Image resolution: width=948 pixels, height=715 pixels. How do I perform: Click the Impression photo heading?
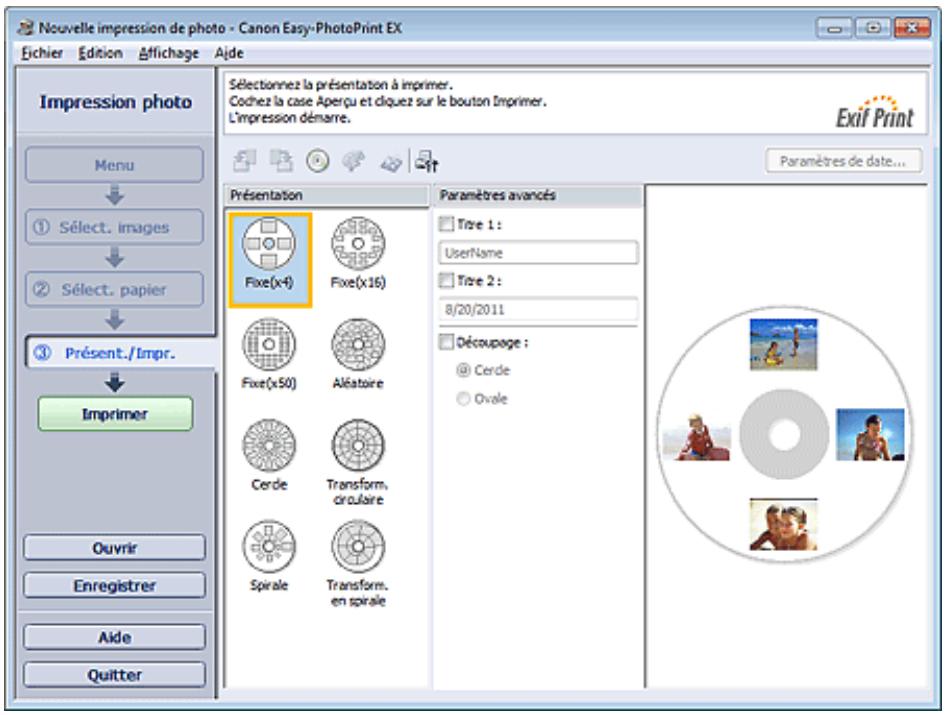pos(116,102)
